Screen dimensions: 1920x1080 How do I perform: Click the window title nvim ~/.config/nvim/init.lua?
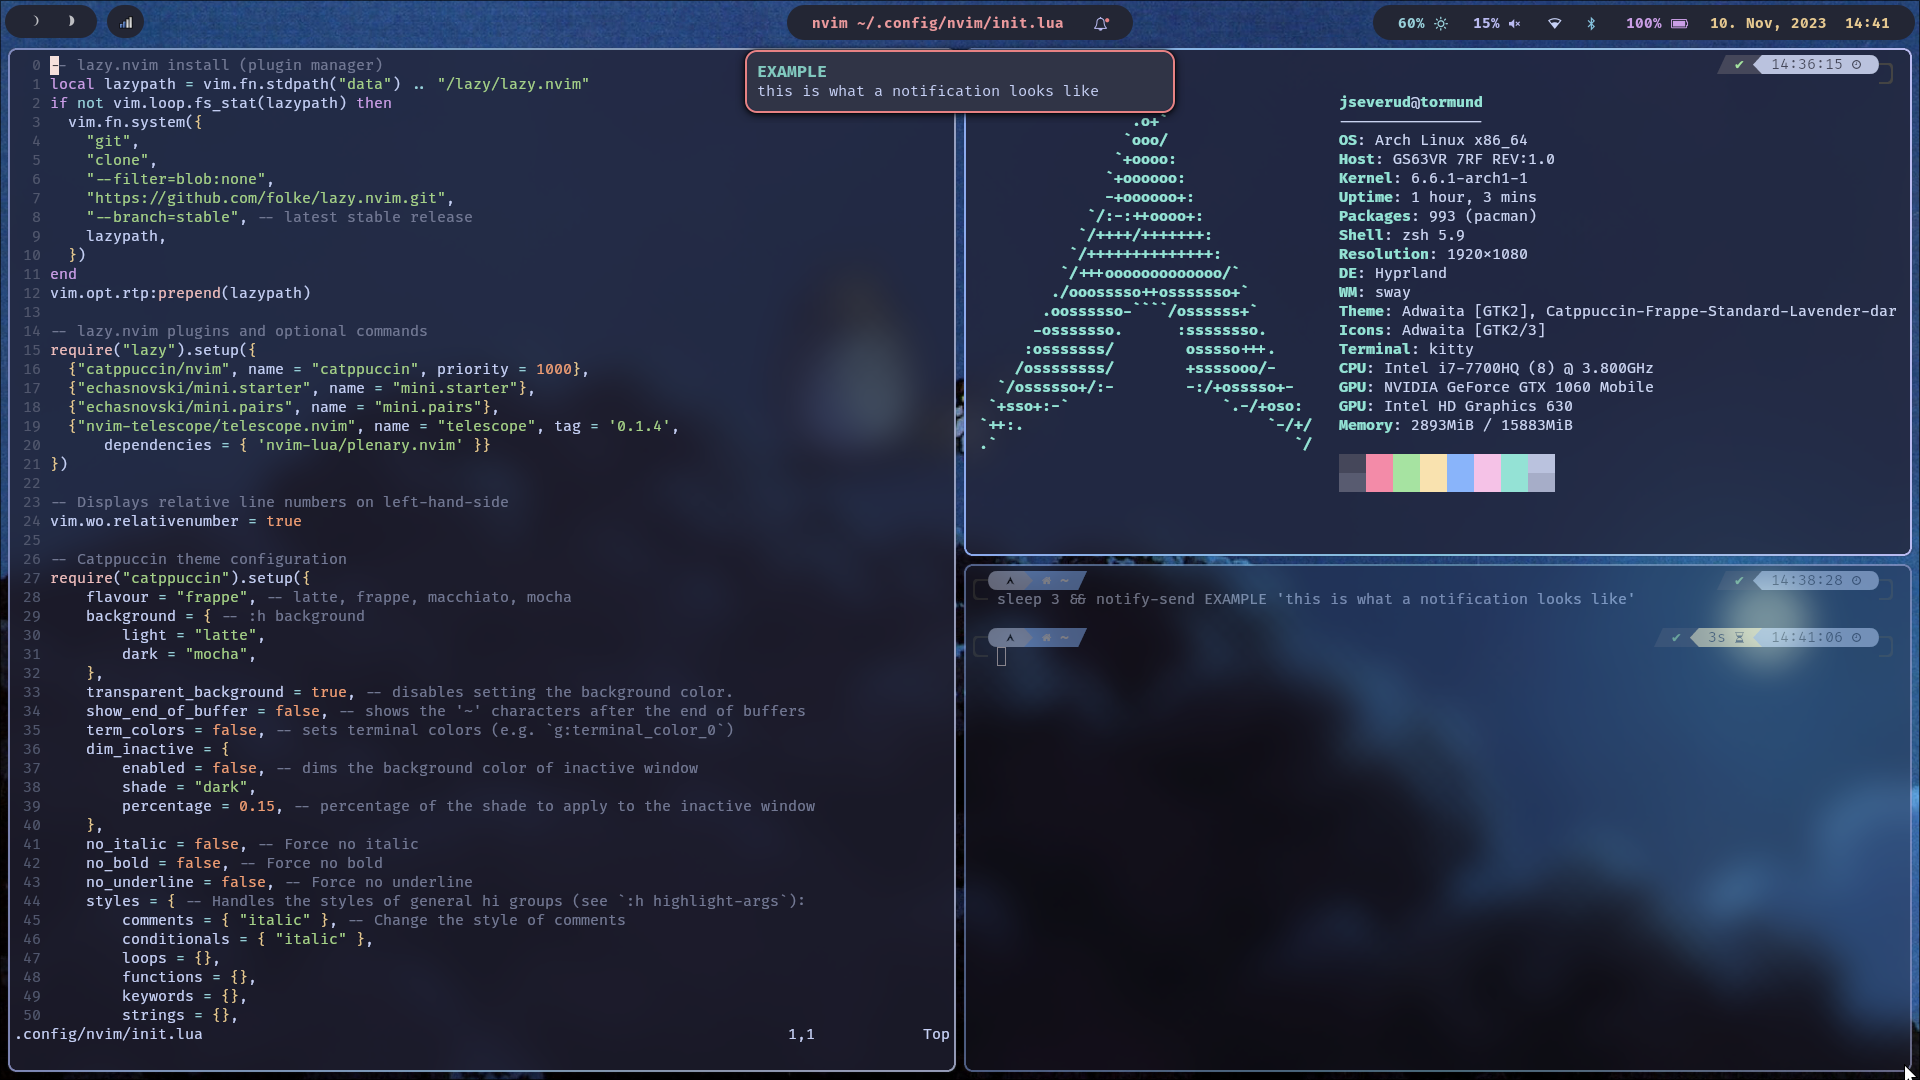click(x=937, y=23)
